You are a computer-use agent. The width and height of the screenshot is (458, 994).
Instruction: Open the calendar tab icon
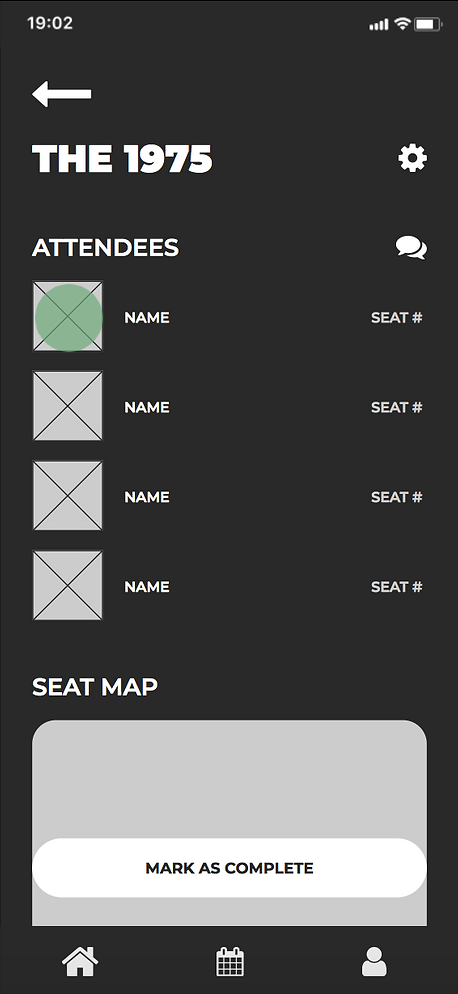point(230,962)
